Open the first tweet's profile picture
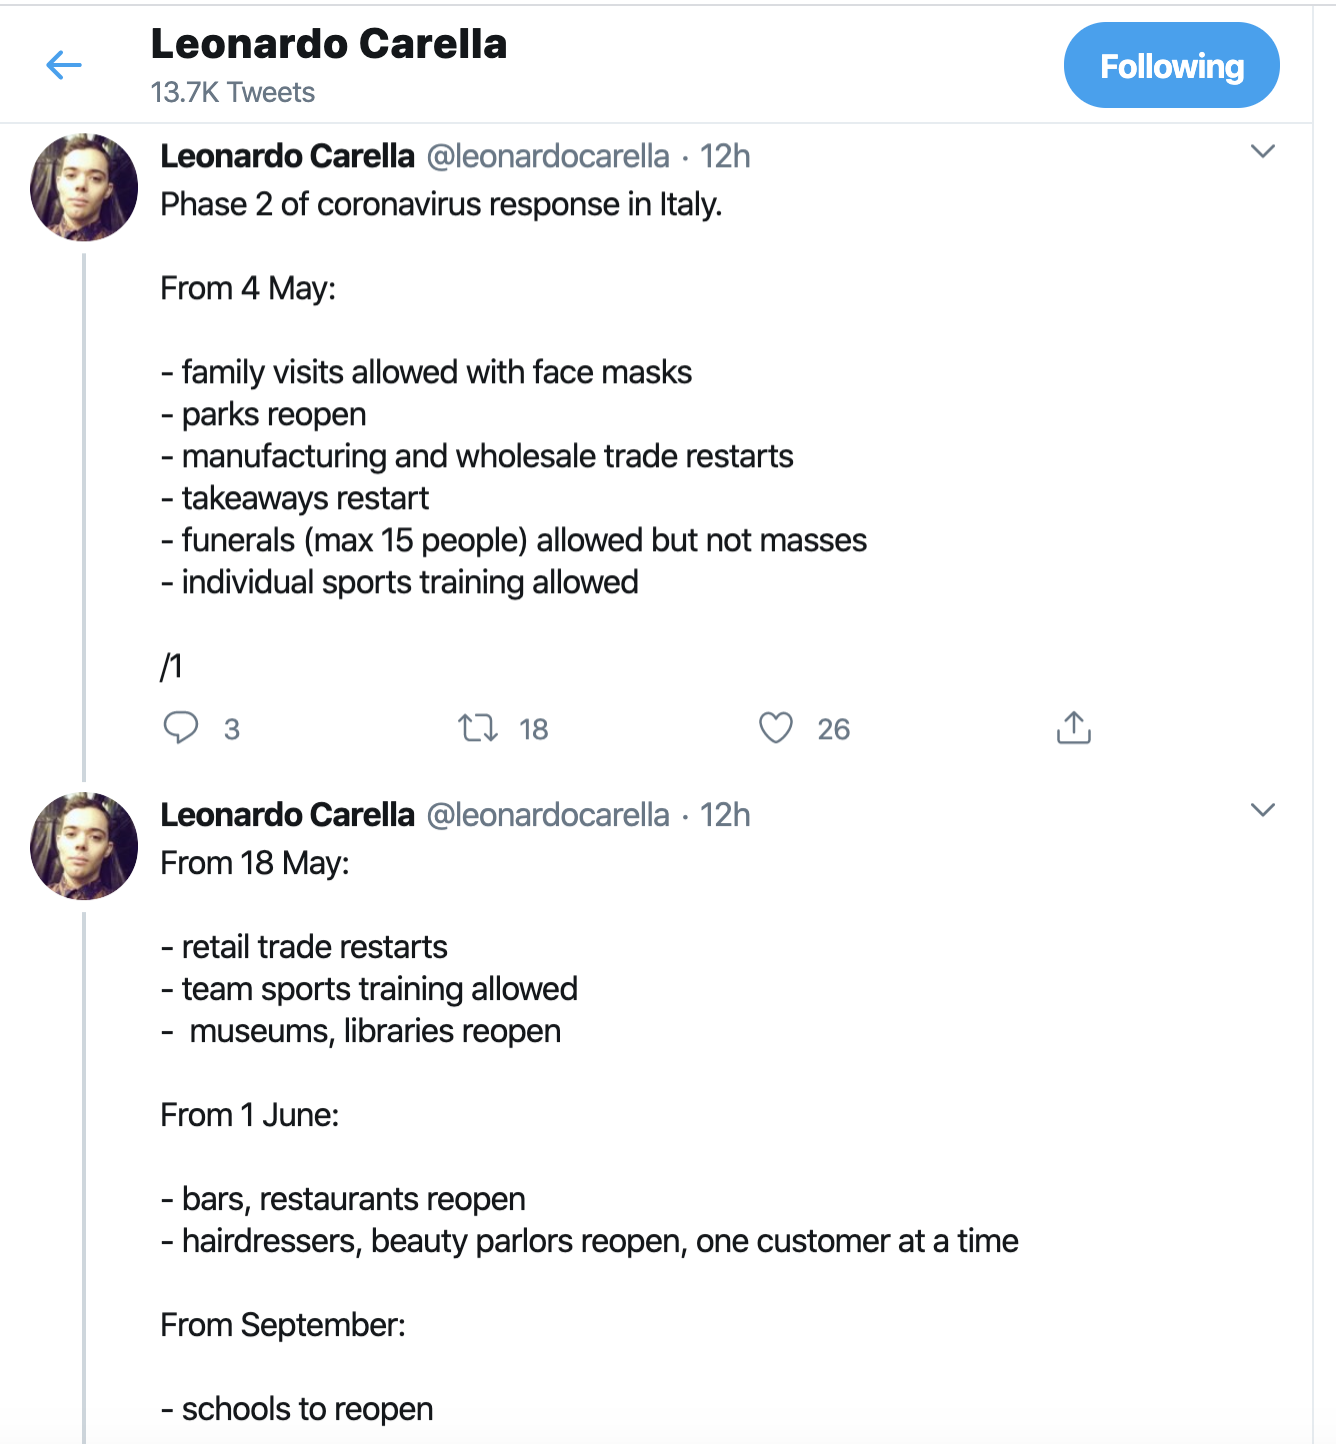The image size is (1336, 1444). 84,187
